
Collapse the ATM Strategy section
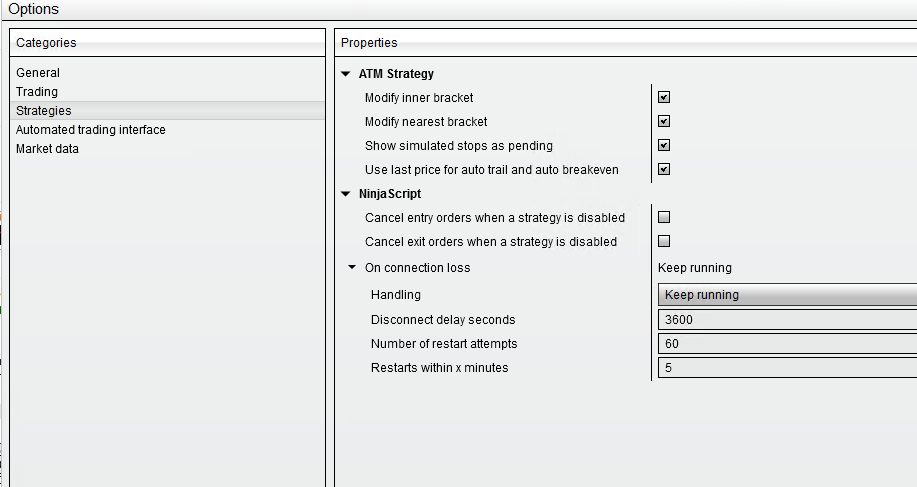pos(346,74)
